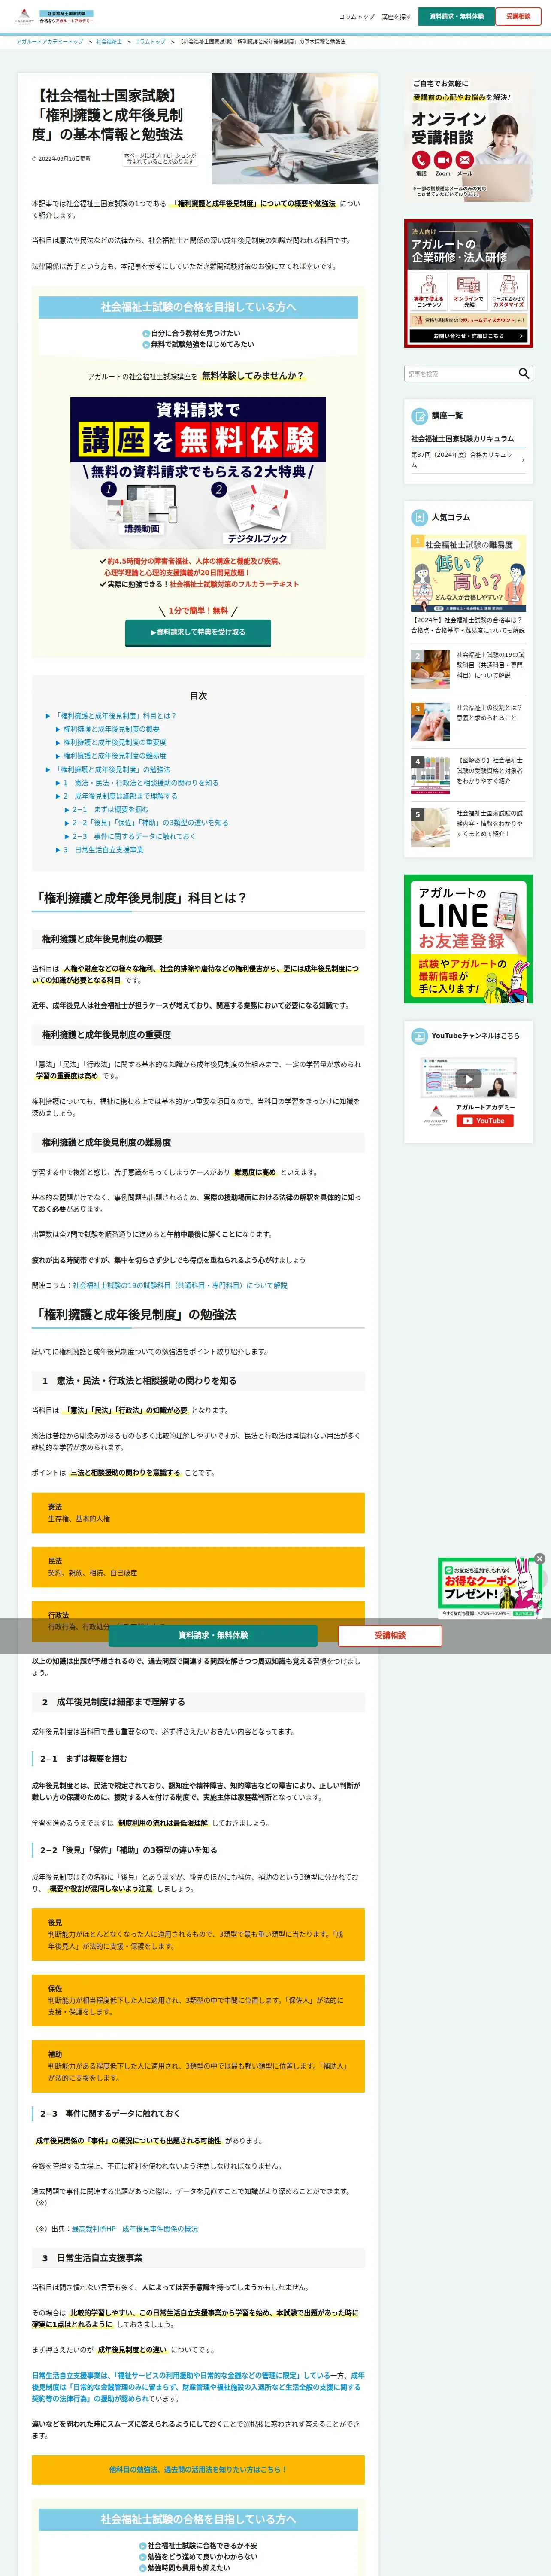Close the LINE coupon popup
Image resolution: width=551 pixels, height=2576 pixels.
point(540,1558)
